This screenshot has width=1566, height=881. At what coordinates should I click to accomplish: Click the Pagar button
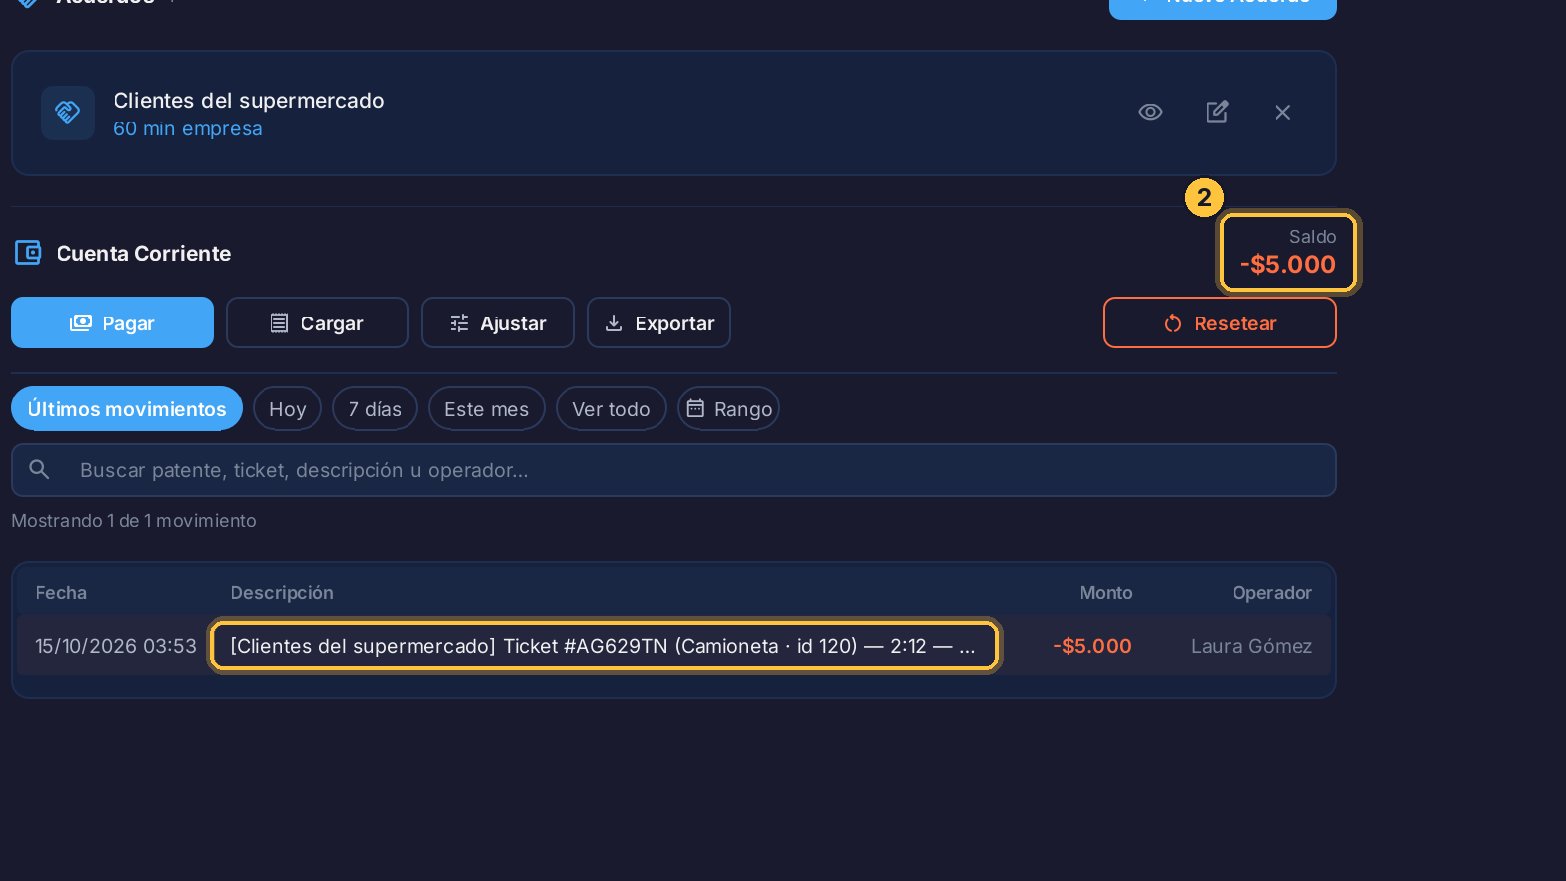coord(112,323)
